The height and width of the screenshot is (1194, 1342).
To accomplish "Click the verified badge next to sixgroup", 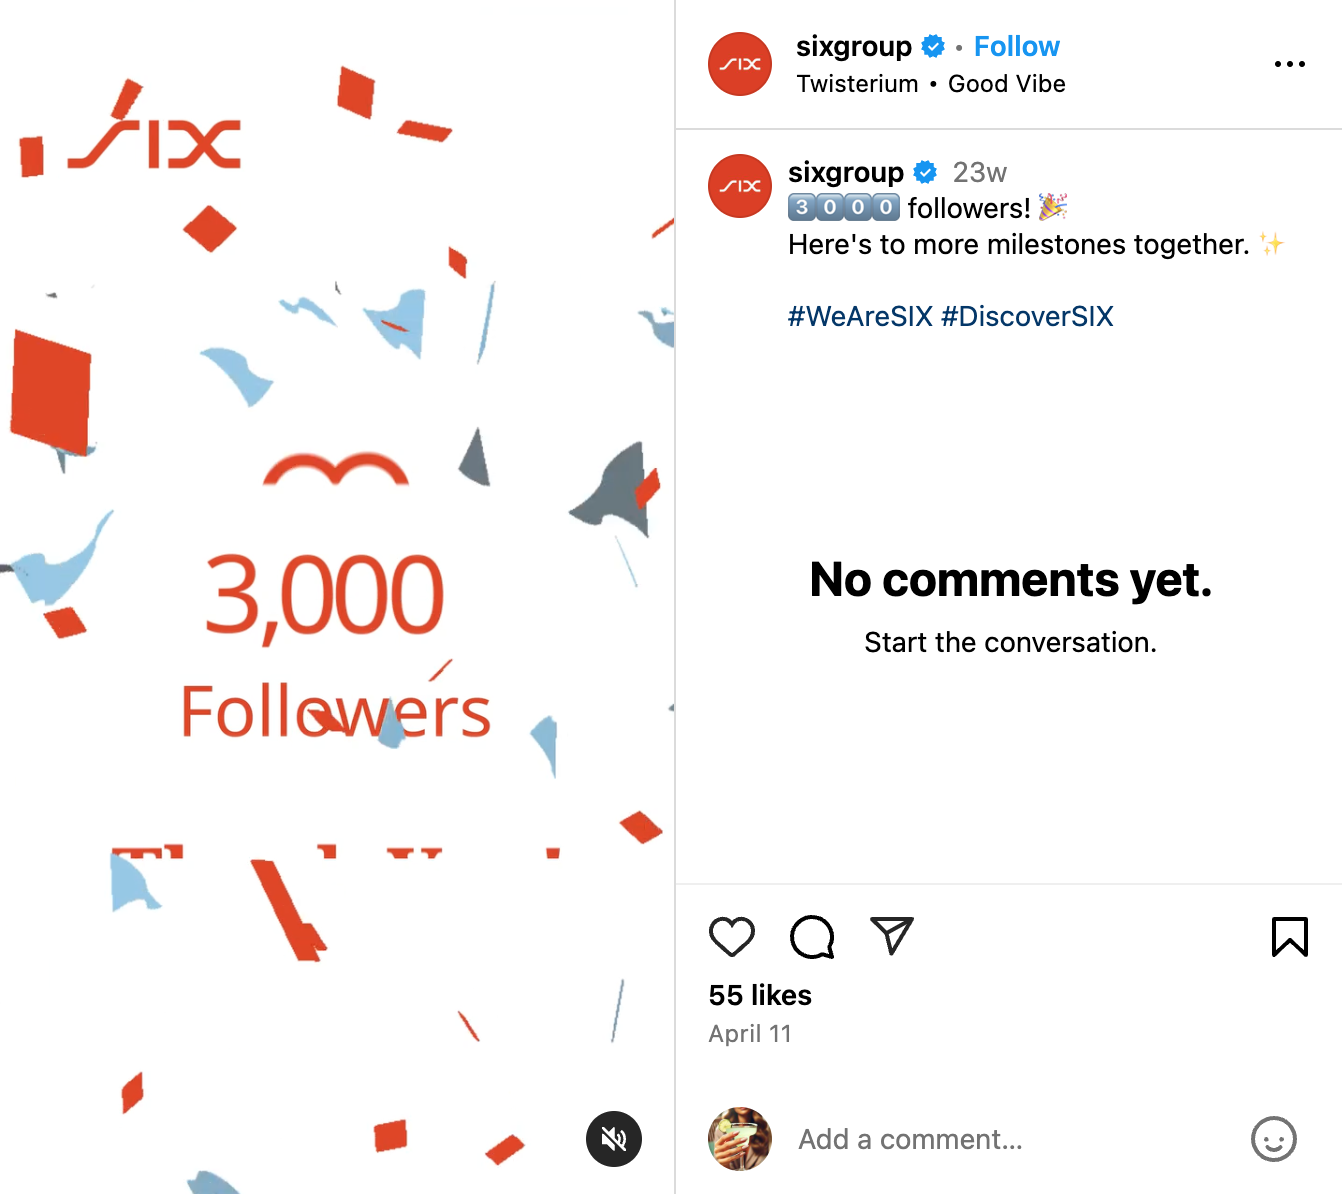I will [933, 46].
